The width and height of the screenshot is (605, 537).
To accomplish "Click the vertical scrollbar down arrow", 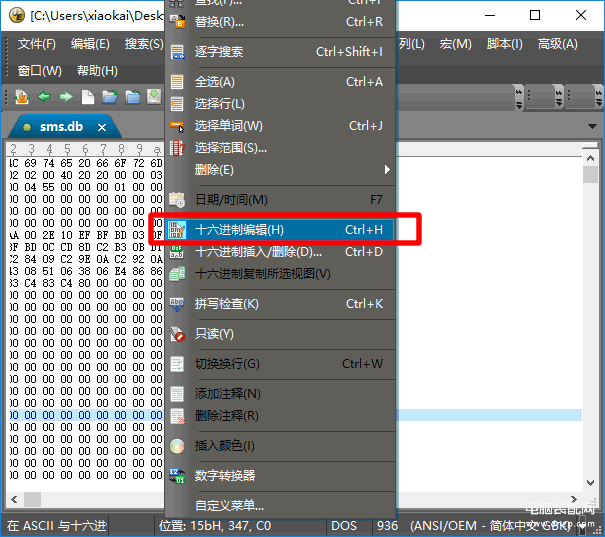I will (x=590, y=483).
